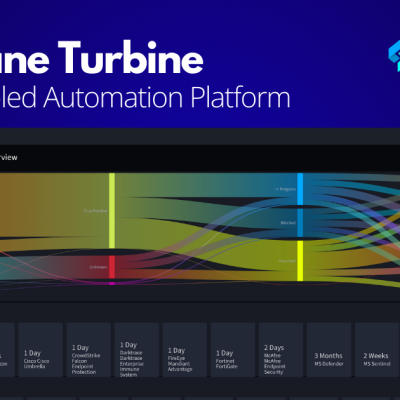
Task: Open the Fortinet FortiGate 1 Day card
Action: tap(233, 350)
